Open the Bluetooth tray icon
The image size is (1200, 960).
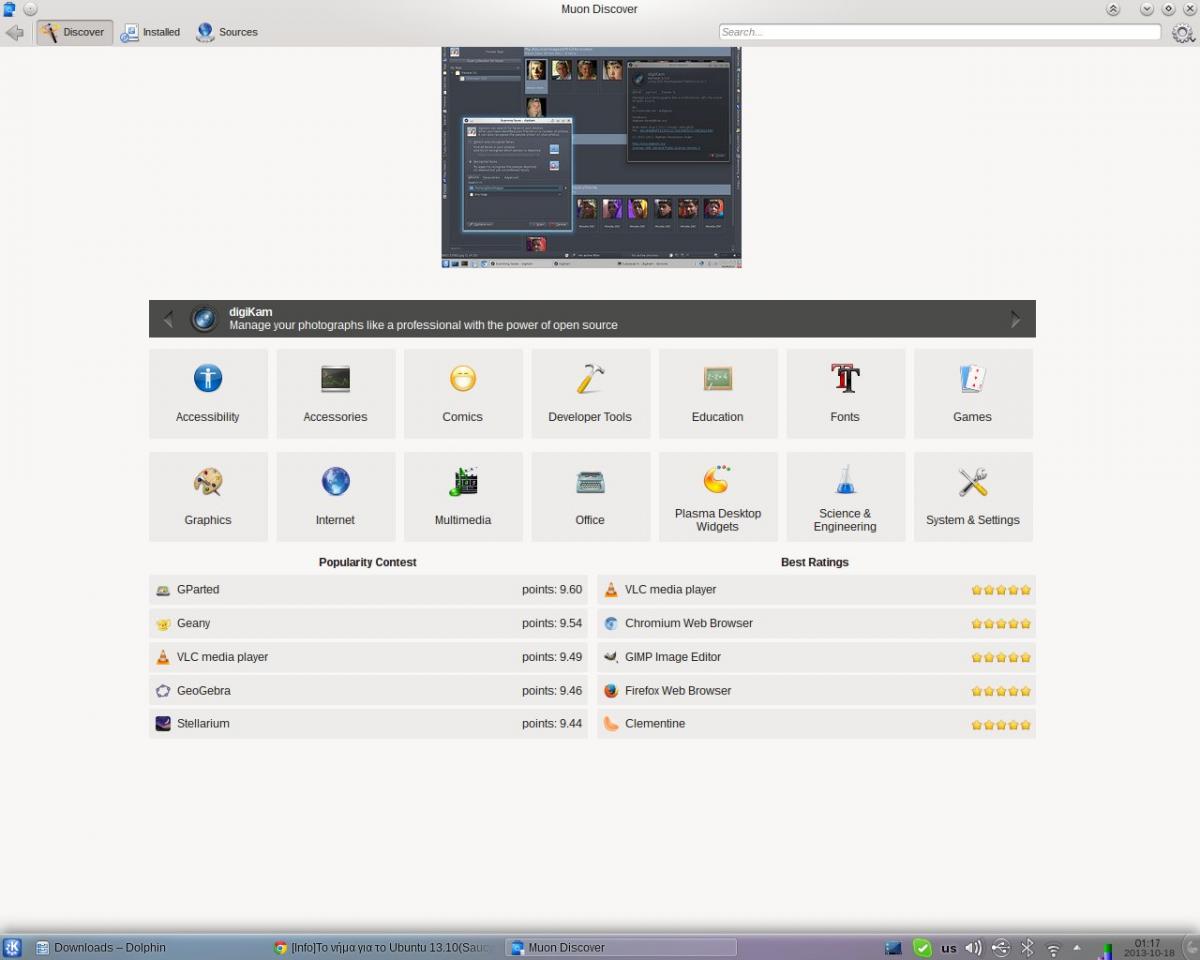point(1027,947)
